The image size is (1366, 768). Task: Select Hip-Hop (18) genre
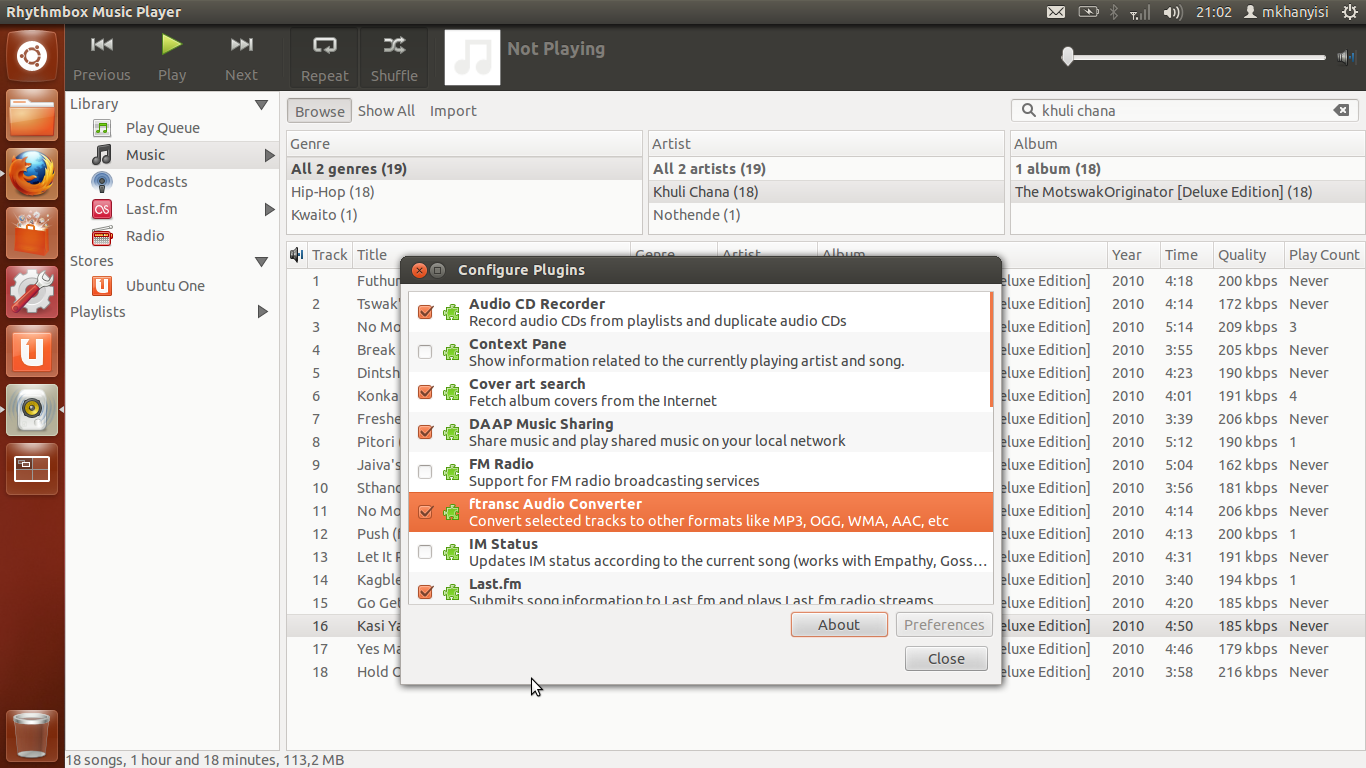point(465,192)
